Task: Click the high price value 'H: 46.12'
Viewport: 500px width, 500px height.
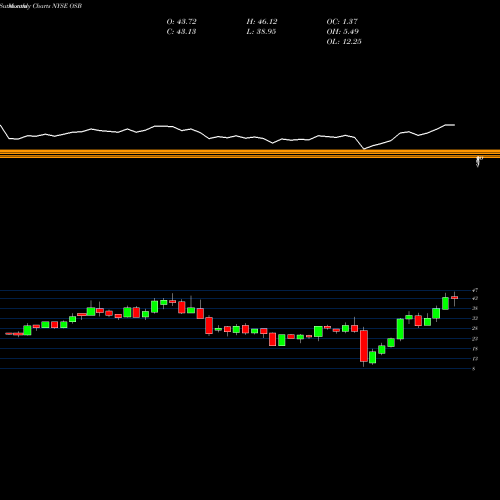Action: point(262,22)
